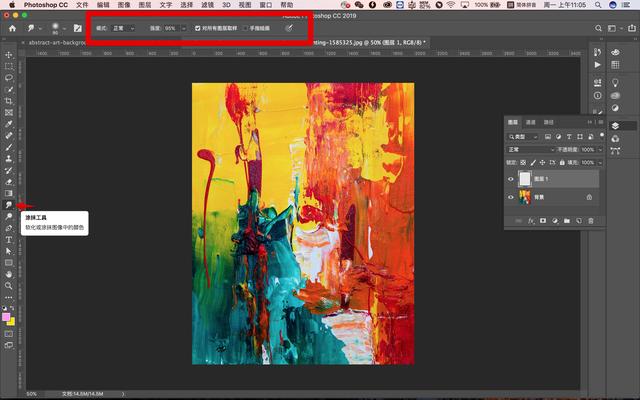This screenshot has width=640, height=400.
Task: Click the add layer mask button
Action: [543, 220]
